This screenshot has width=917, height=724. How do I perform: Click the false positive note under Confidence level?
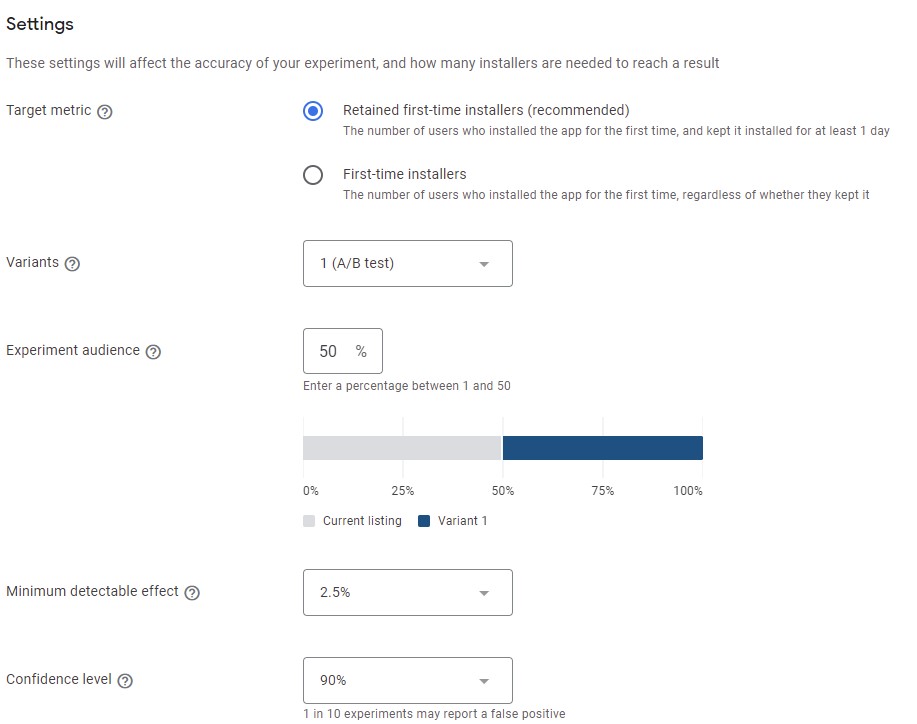434,713
